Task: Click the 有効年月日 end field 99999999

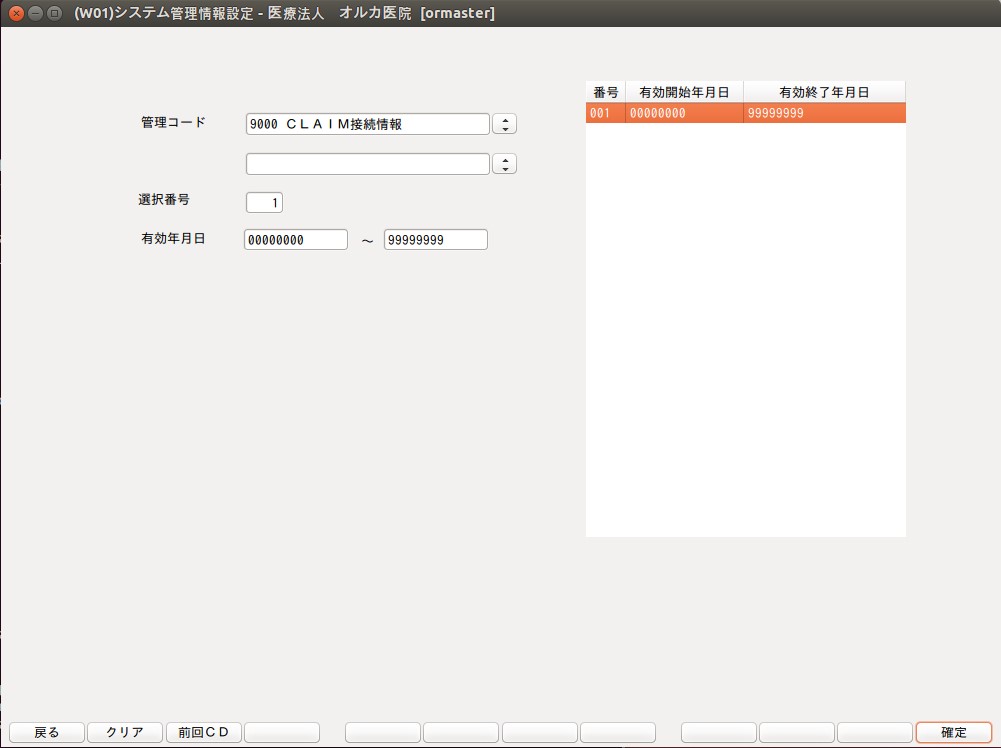Action: pos(436,240)
